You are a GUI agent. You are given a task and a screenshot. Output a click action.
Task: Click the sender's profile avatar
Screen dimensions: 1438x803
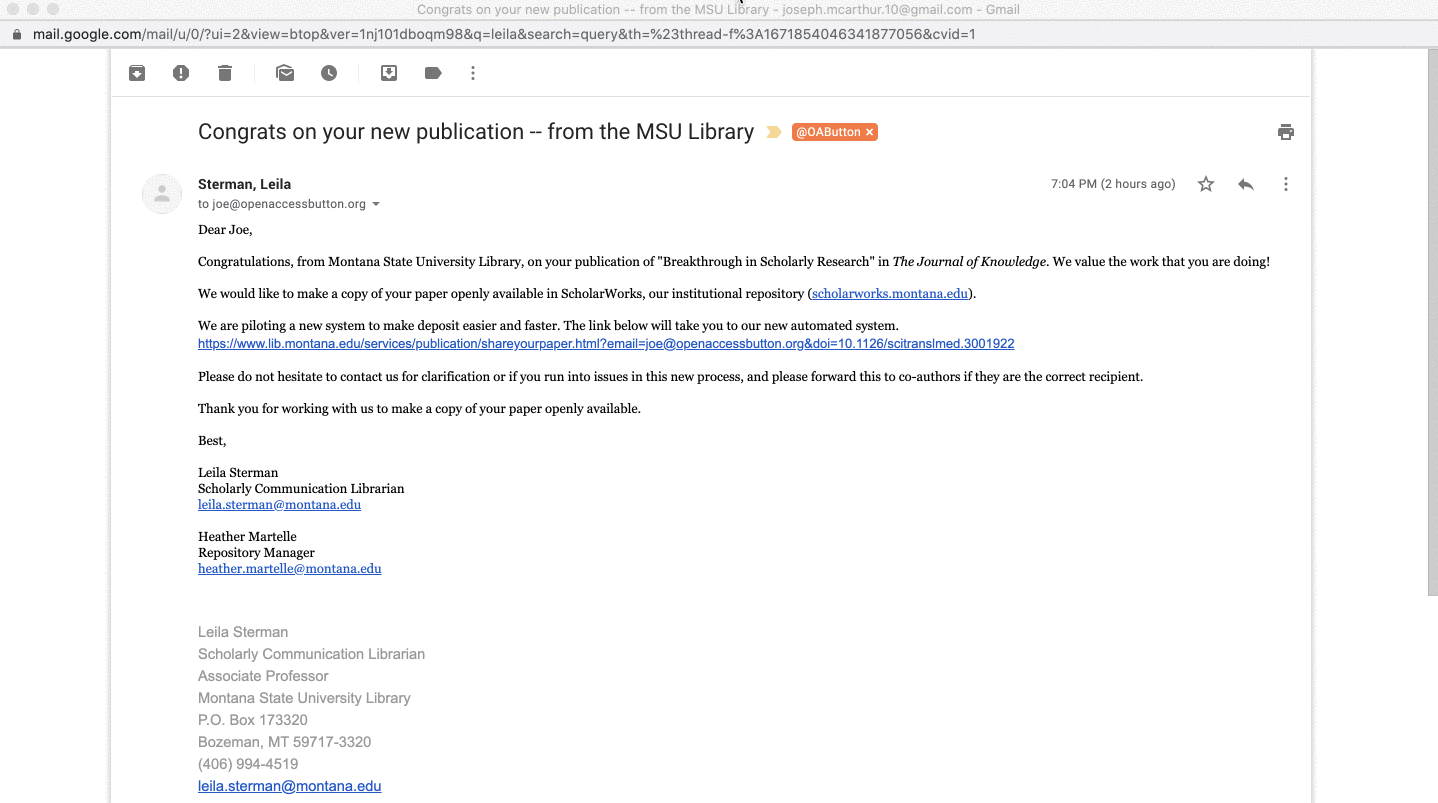162,194
